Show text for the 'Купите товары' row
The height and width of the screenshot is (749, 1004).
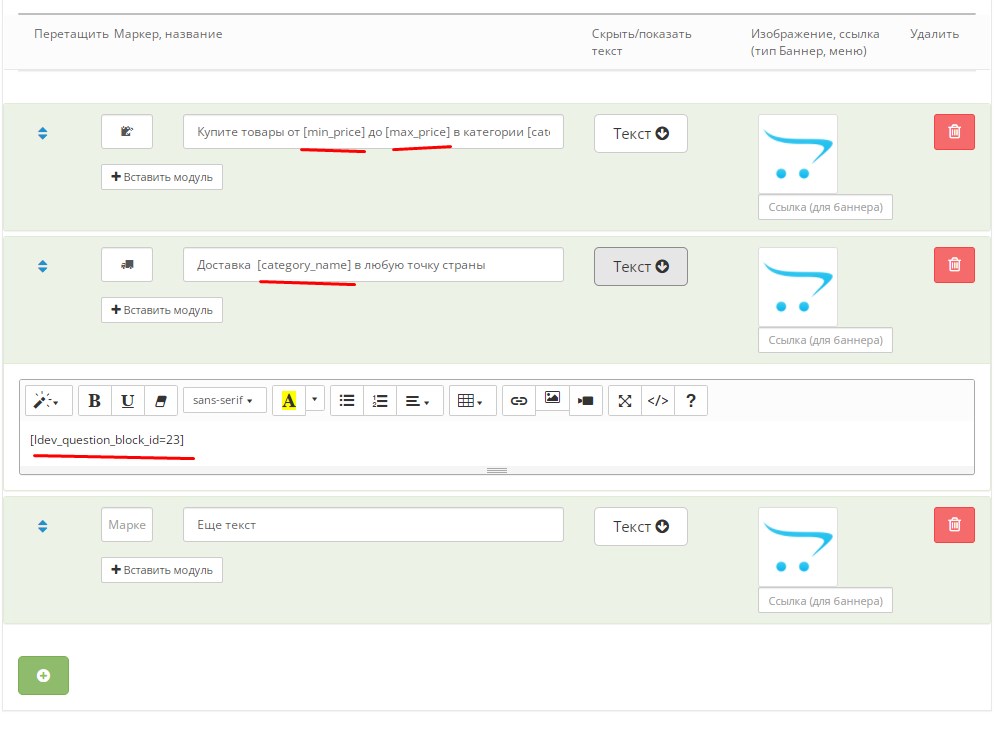(640, 133)
